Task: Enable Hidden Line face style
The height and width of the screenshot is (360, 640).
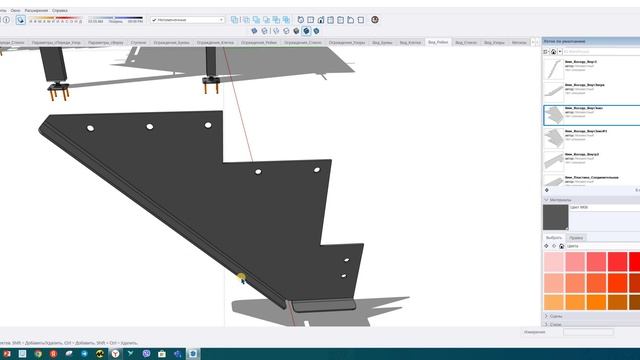Action: coord(286,31)
